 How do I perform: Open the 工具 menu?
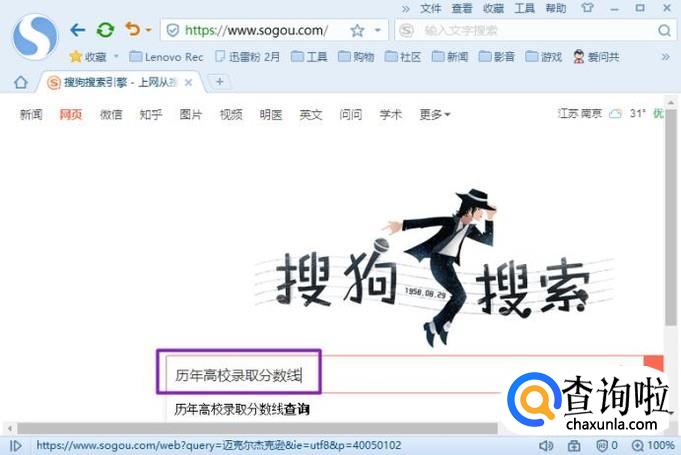[524, 8]
